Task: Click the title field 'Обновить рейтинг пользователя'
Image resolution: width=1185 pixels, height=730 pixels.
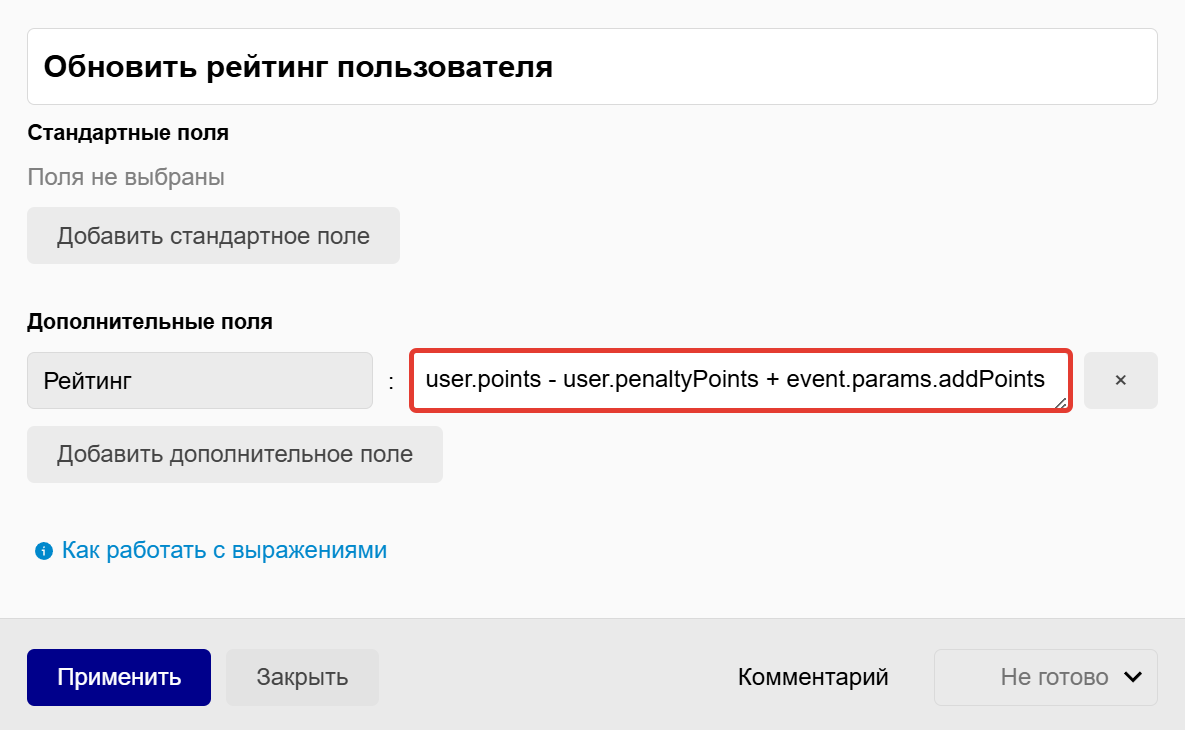Action: [592, 67]
